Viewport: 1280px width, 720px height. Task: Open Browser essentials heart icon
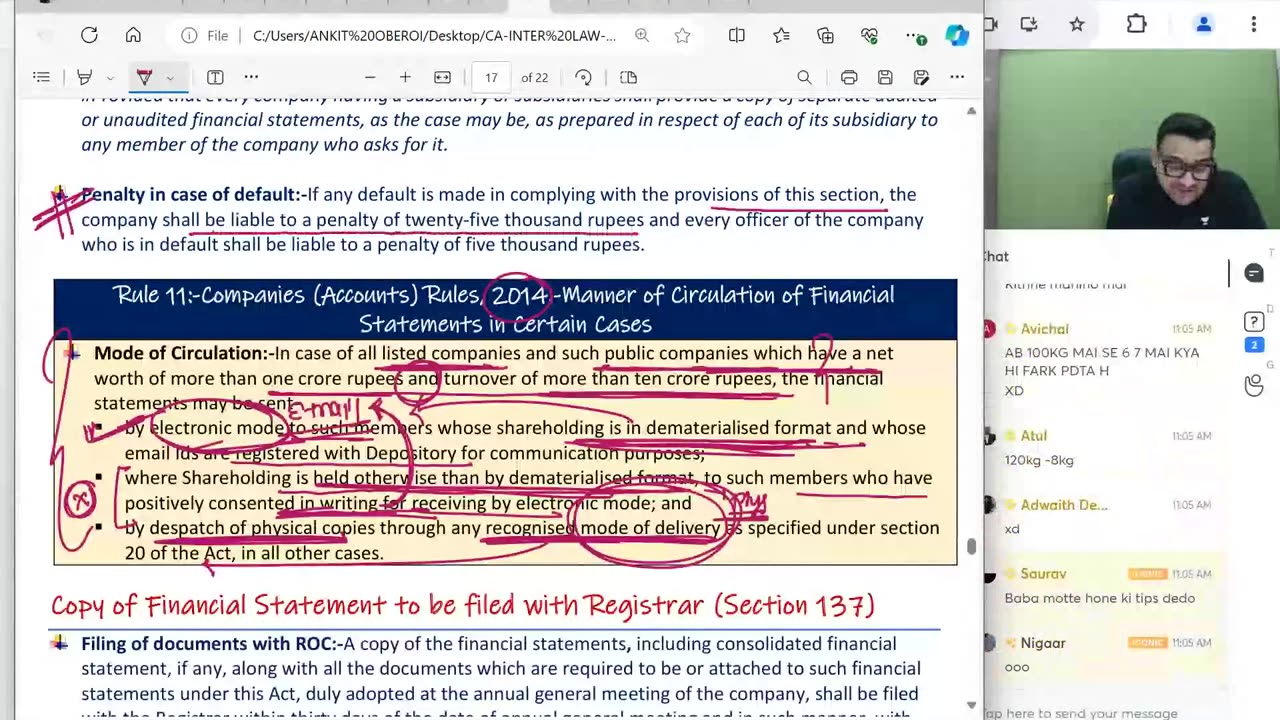pos(869,36)
